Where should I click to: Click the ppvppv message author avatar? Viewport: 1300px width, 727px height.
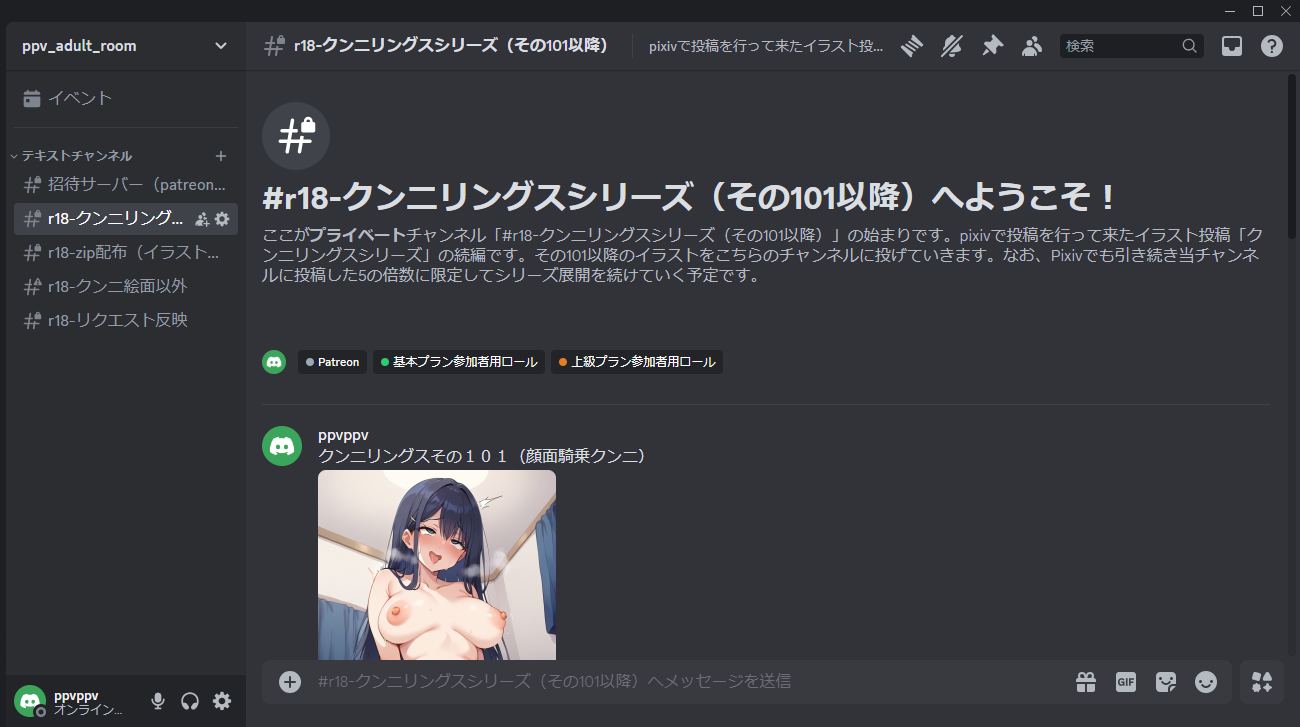pos(282,446)
